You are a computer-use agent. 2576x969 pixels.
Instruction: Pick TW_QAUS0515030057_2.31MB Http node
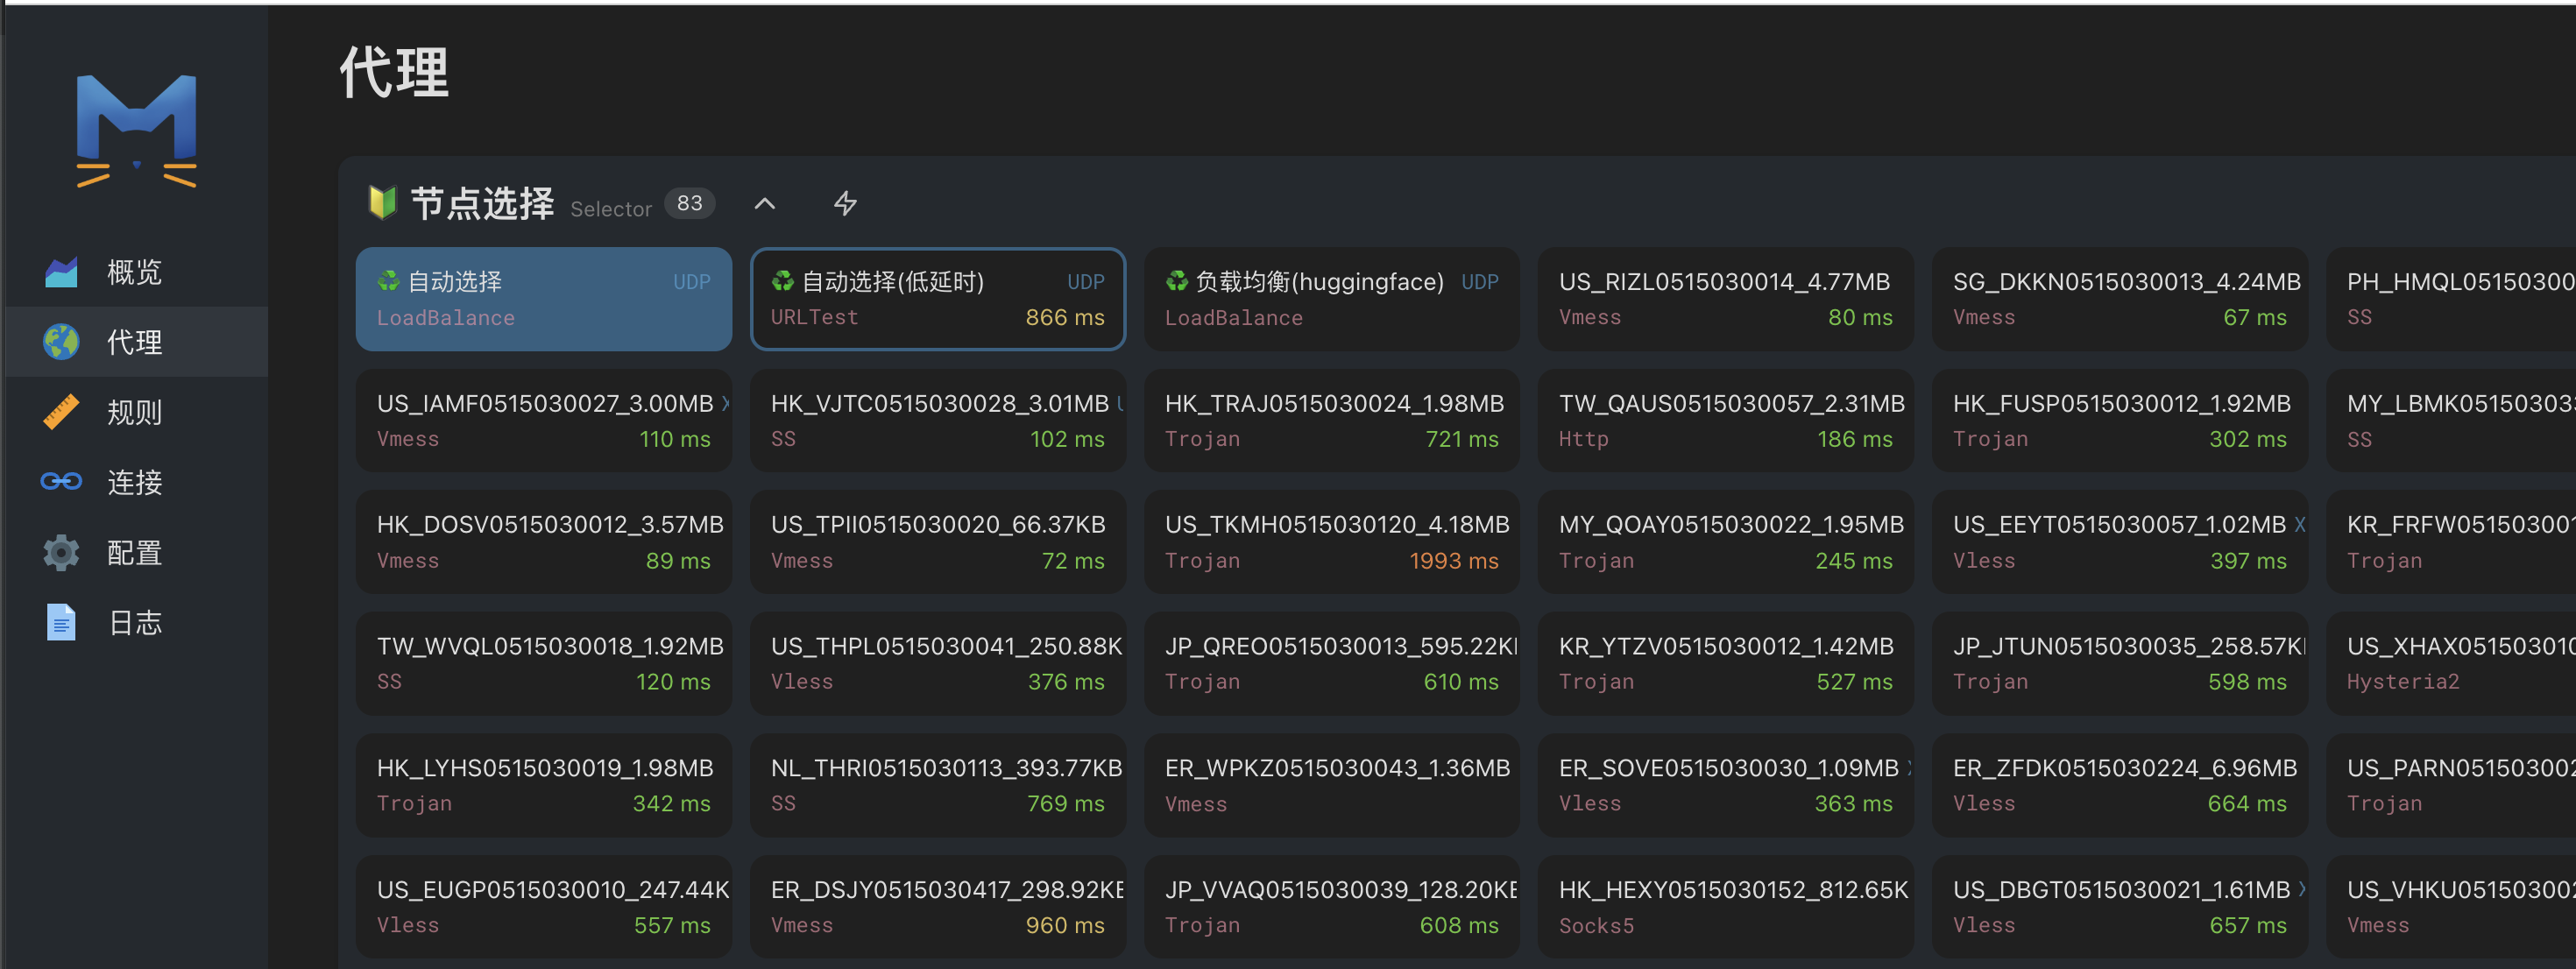[x=1724, y=421]
